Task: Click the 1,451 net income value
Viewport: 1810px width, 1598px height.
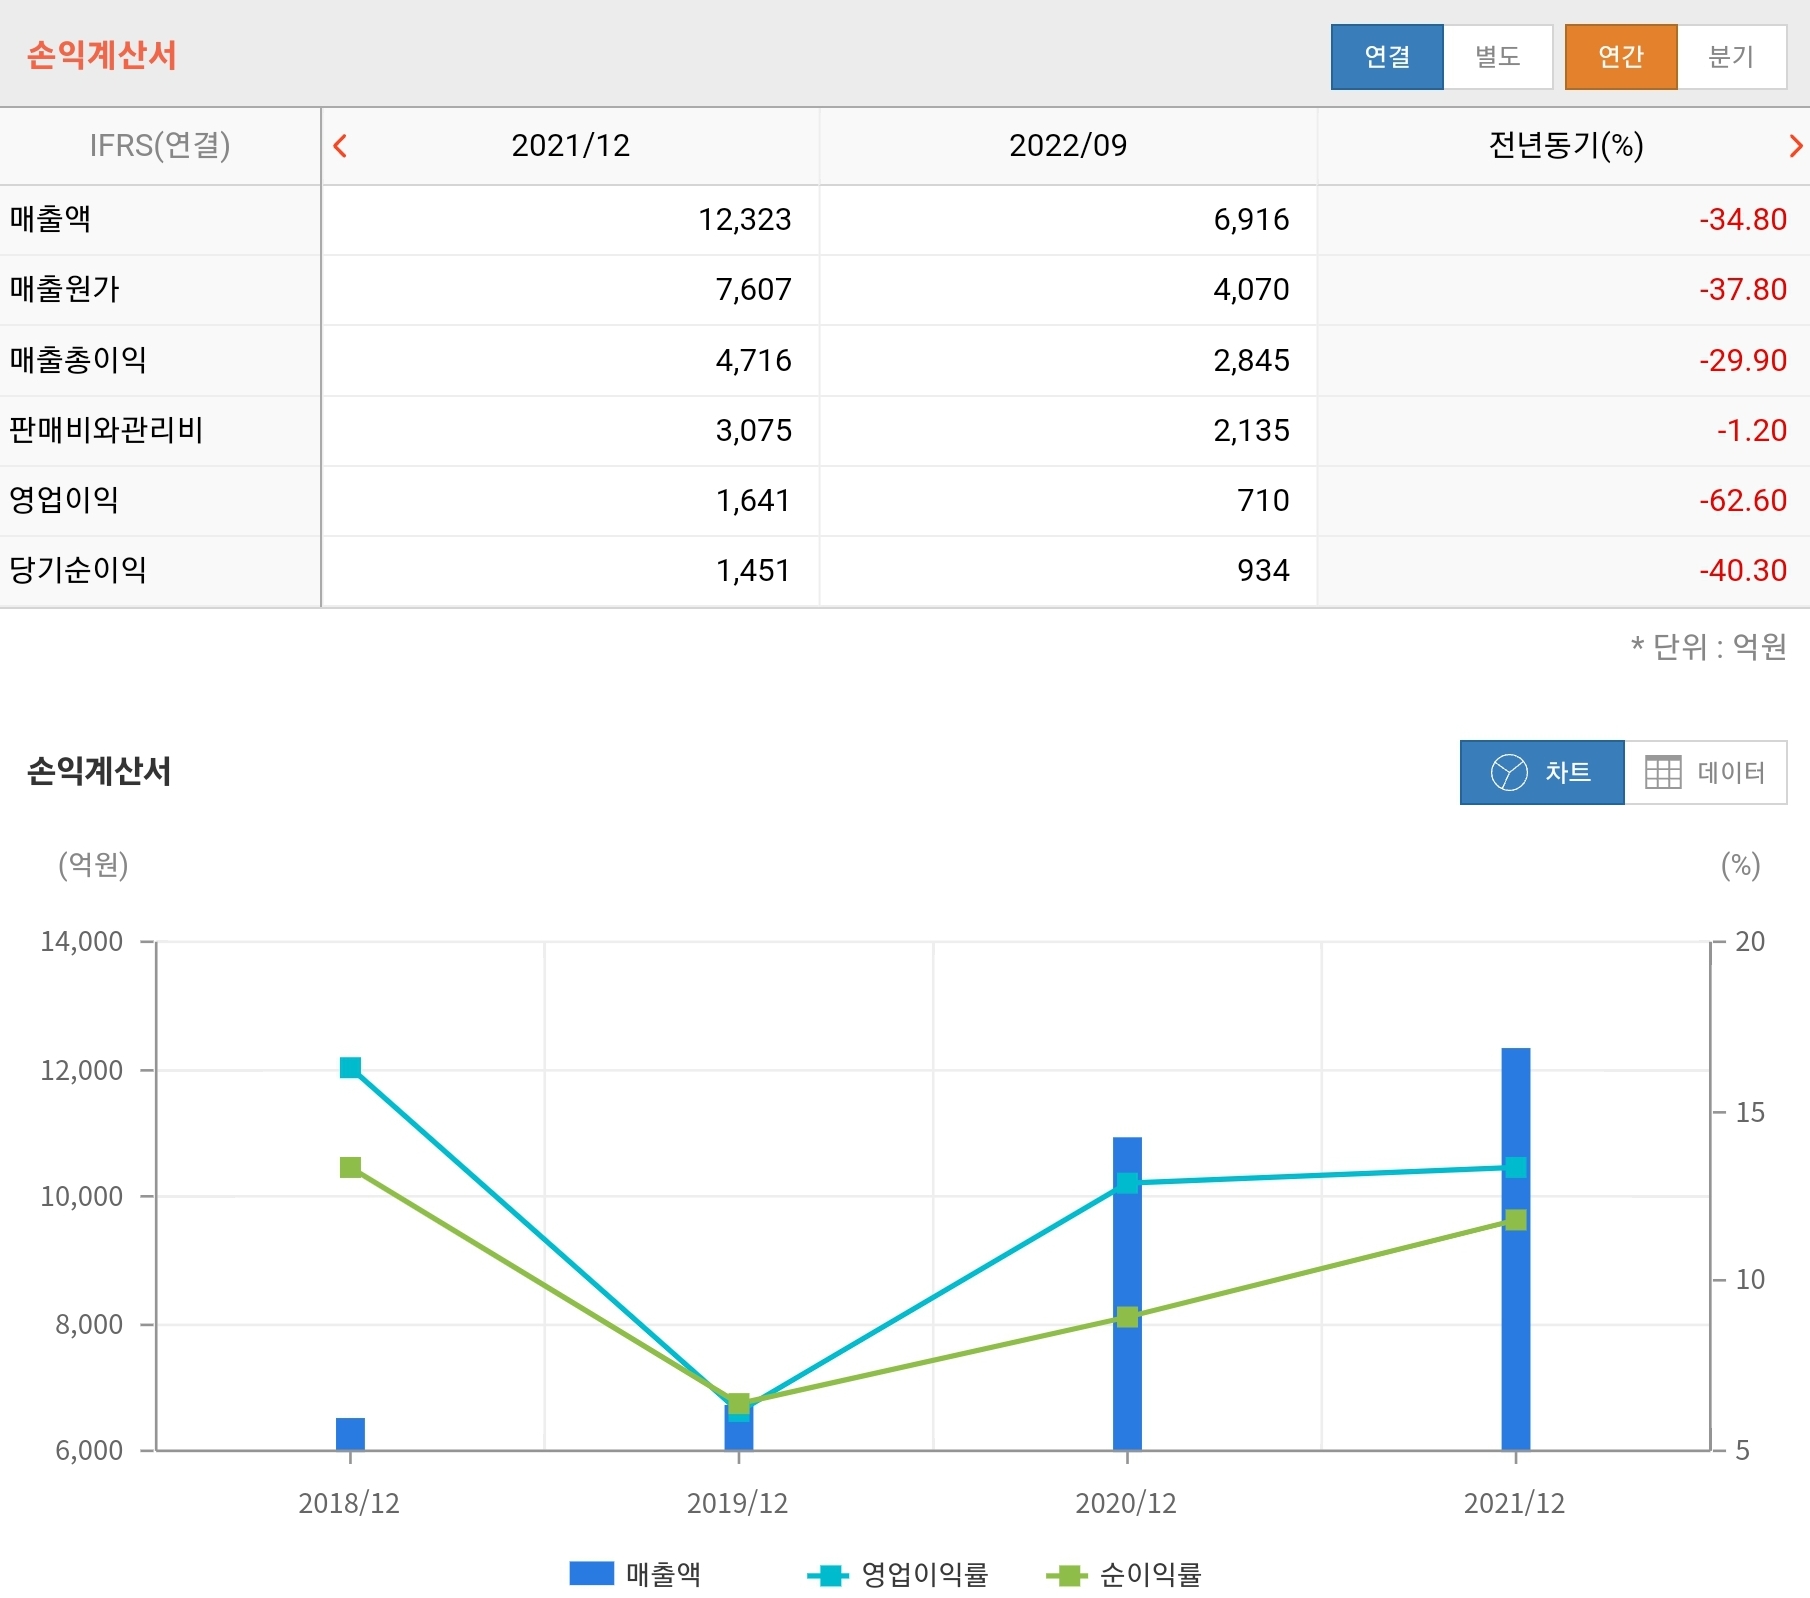Action: [753, 570]
